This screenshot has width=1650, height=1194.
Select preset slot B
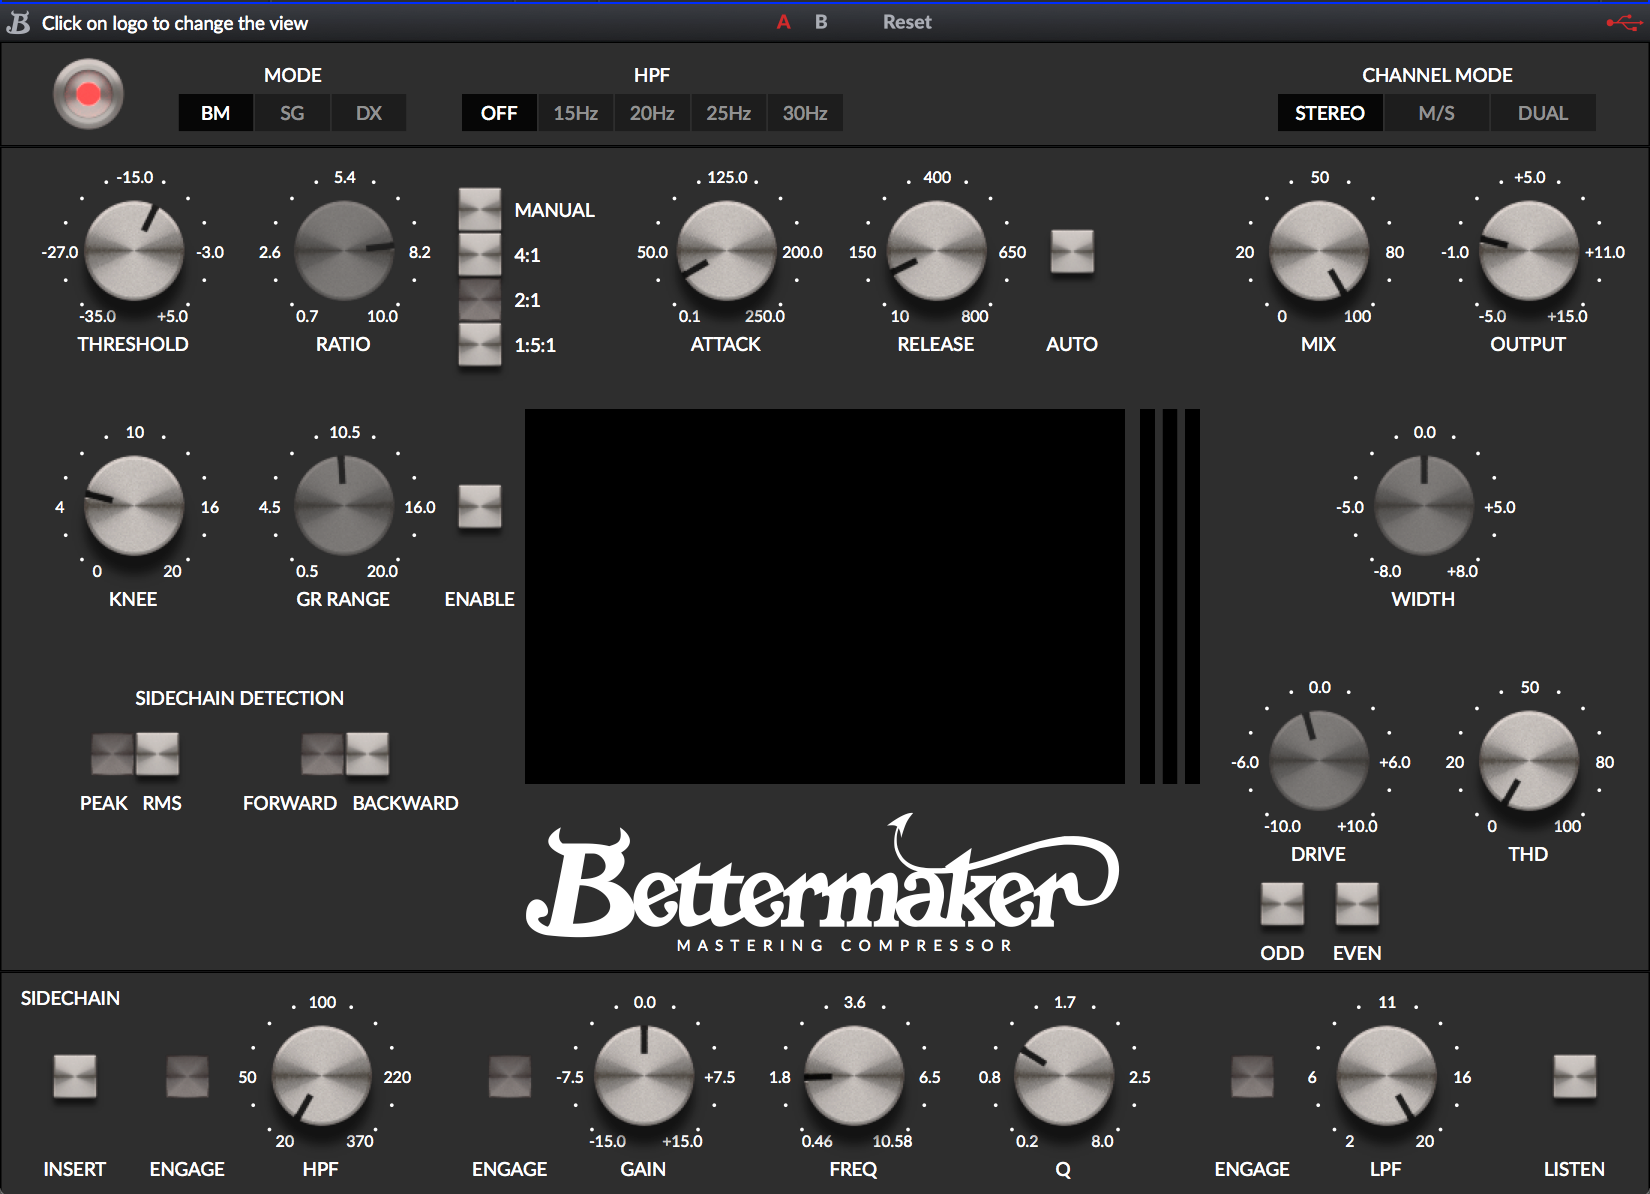pos(821,22)
